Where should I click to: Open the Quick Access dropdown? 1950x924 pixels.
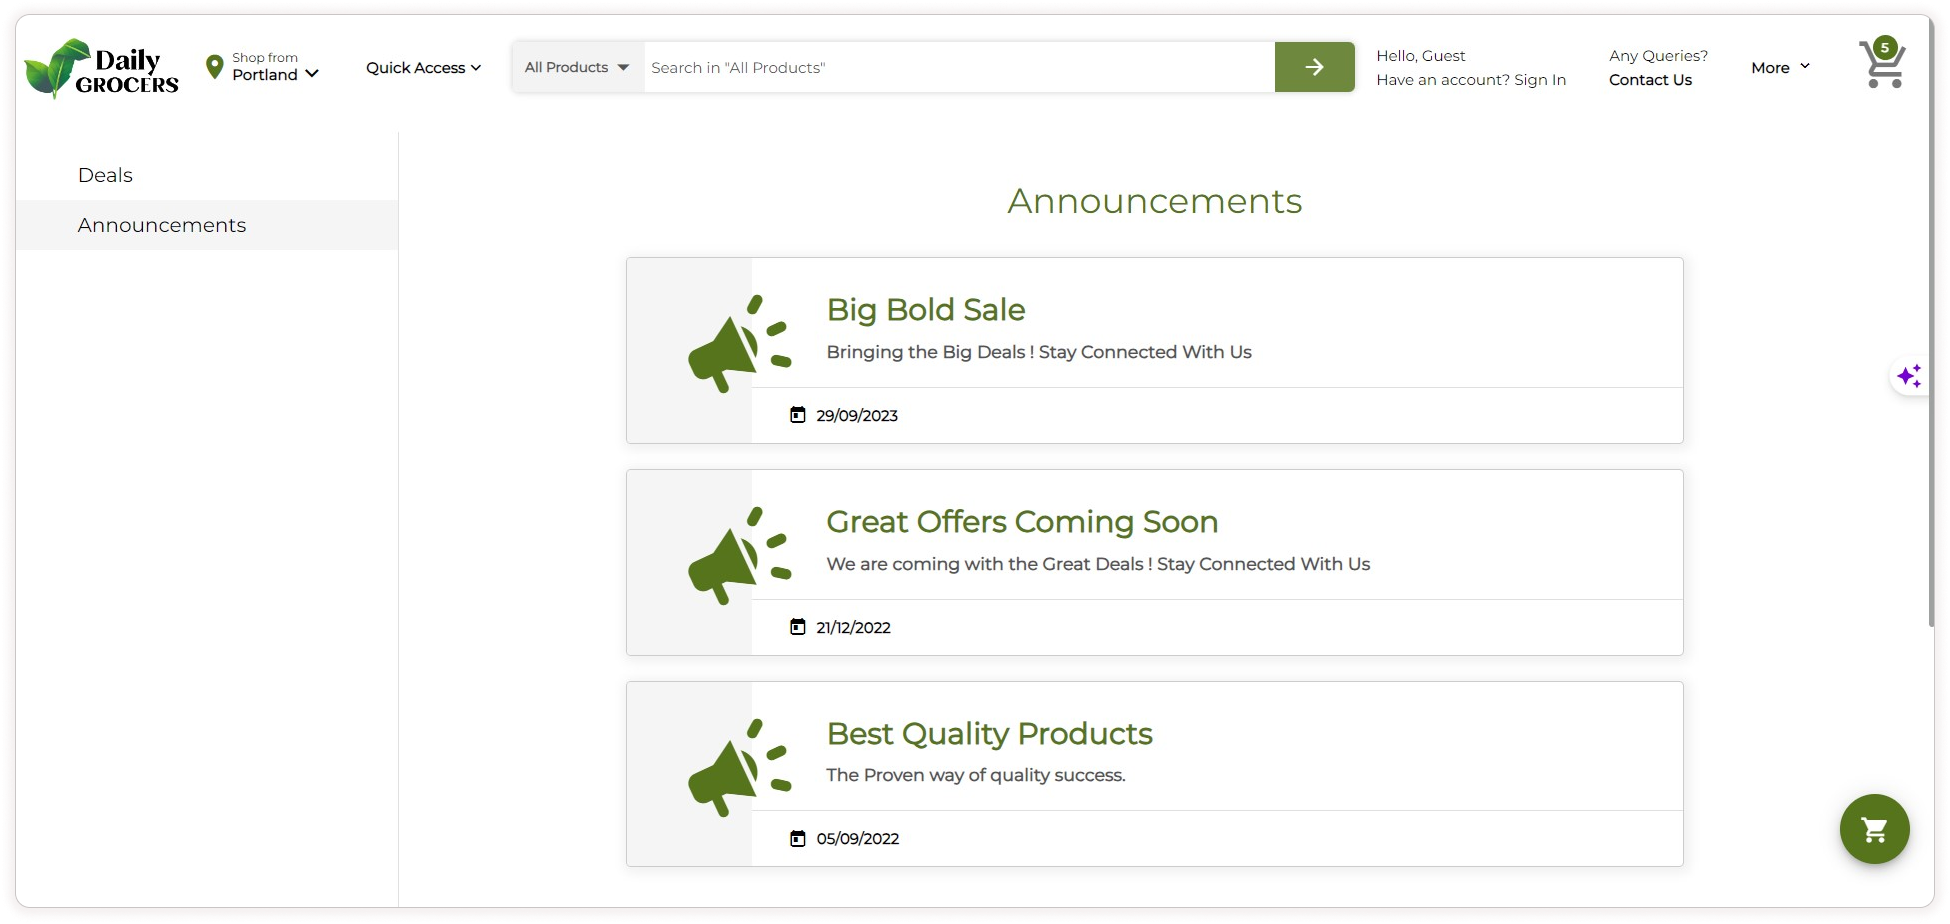pyautogui.click(x=423, y=68)
